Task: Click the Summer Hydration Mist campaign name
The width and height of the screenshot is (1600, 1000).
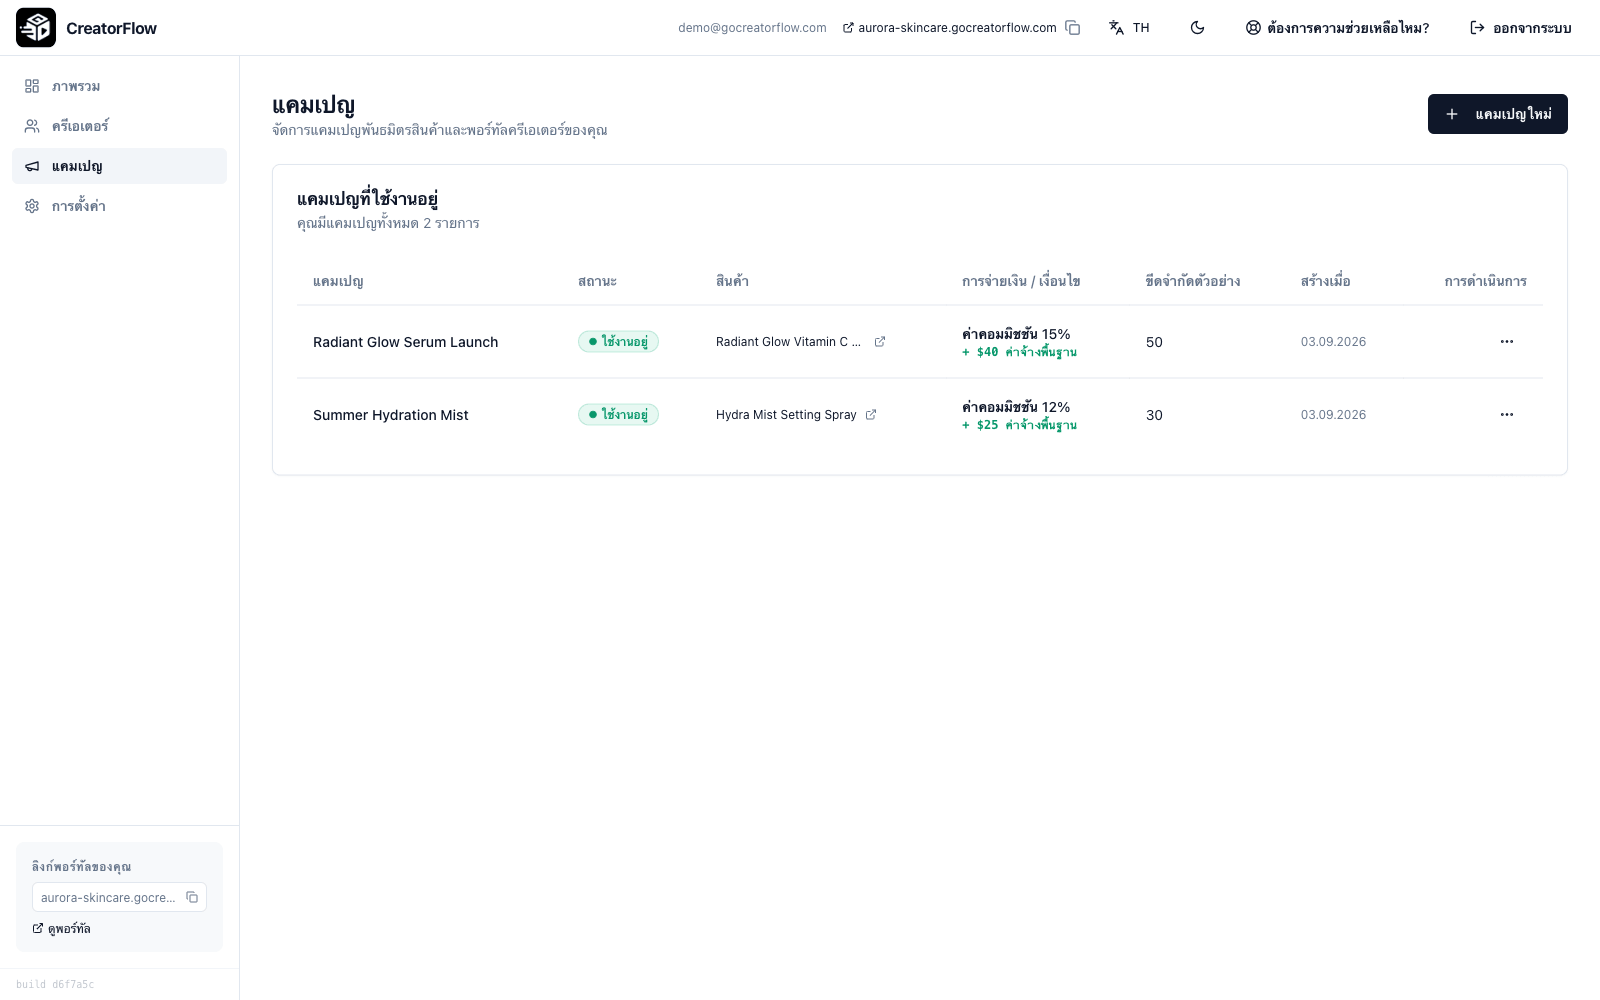Action: tap(390, 415)
